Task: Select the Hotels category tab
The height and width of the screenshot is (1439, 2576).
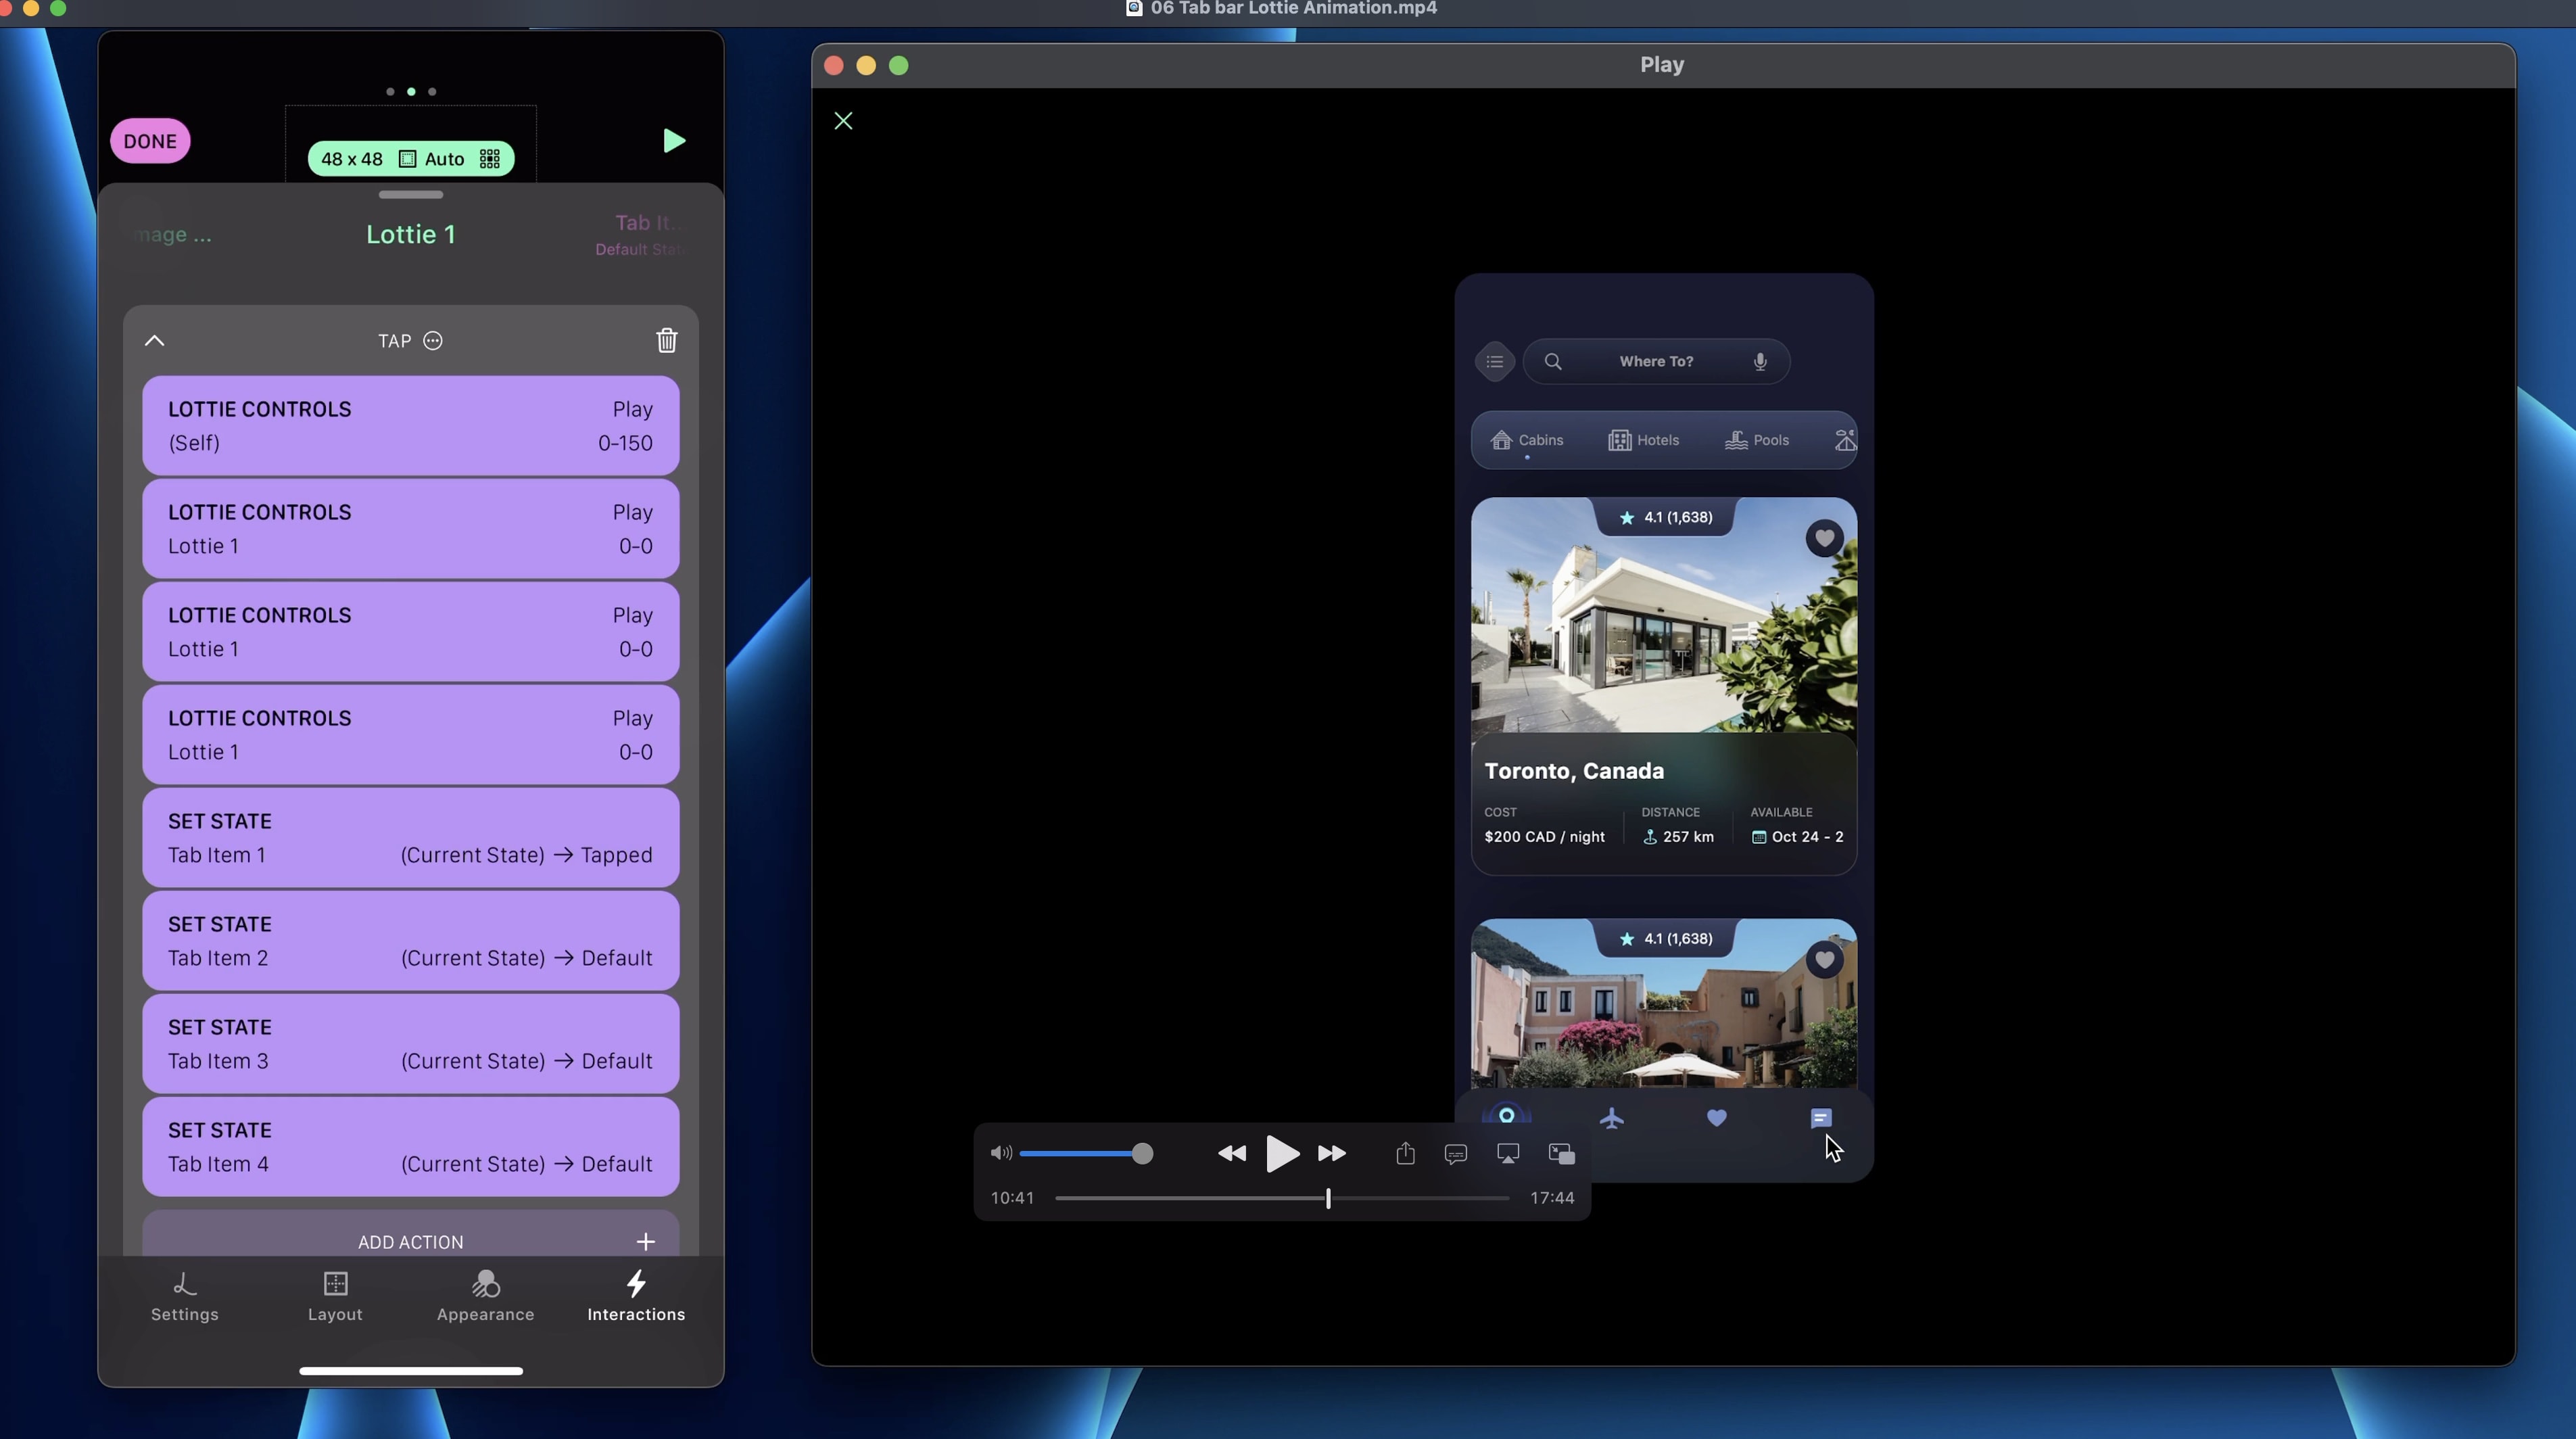Action: pos(1643,440)
